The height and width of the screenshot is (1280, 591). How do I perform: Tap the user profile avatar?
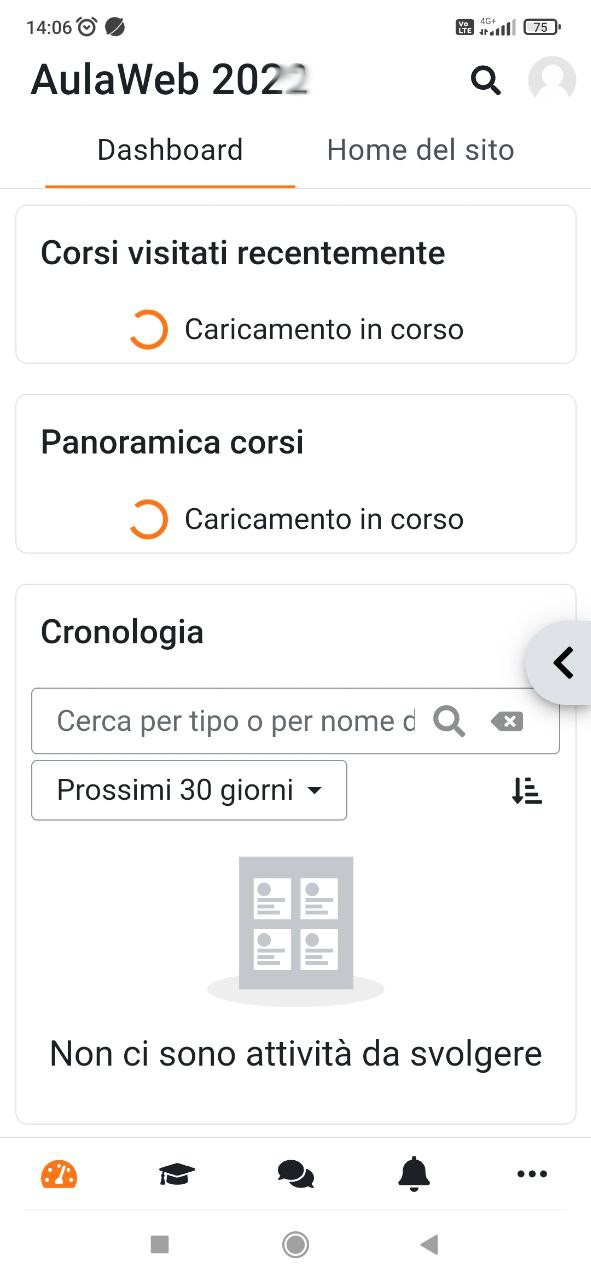pyautogui.click(x=551, y=80)
